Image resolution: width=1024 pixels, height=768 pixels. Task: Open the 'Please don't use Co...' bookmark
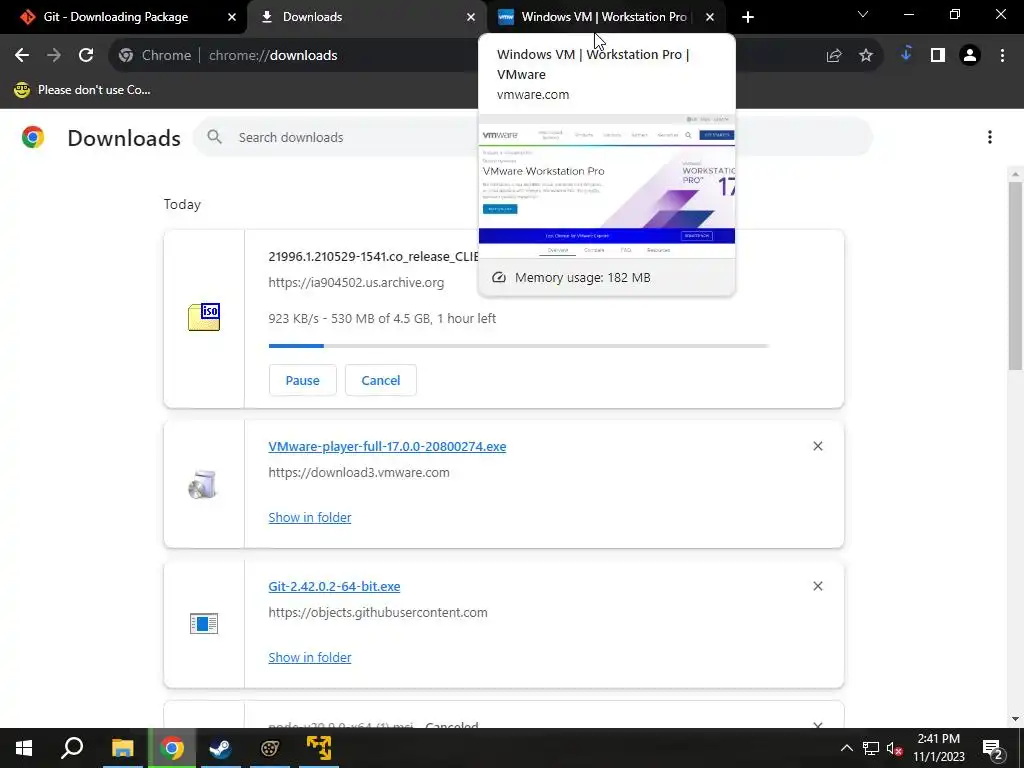[x=82, y=90]
